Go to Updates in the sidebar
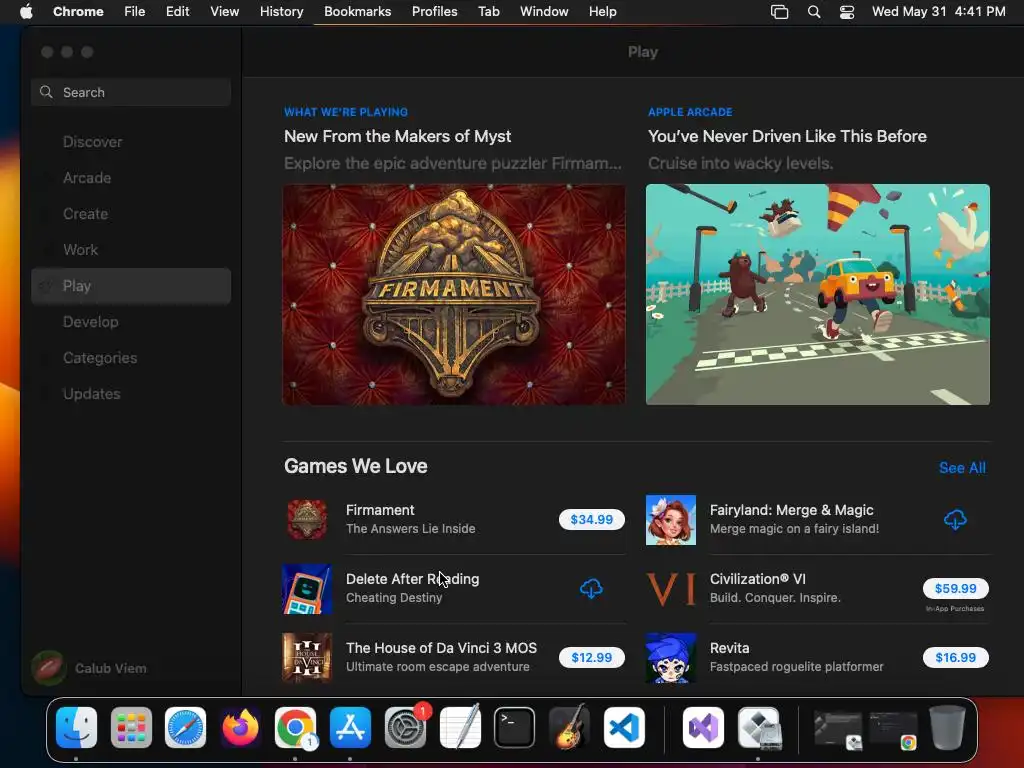This screenshot has height=768, width=1024. coord(131,394)
